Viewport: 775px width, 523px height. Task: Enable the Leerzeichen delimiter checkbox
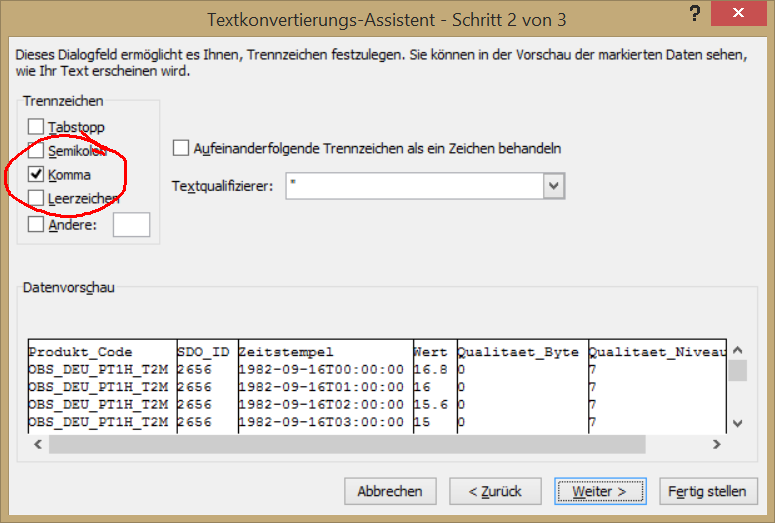point(36,198)
